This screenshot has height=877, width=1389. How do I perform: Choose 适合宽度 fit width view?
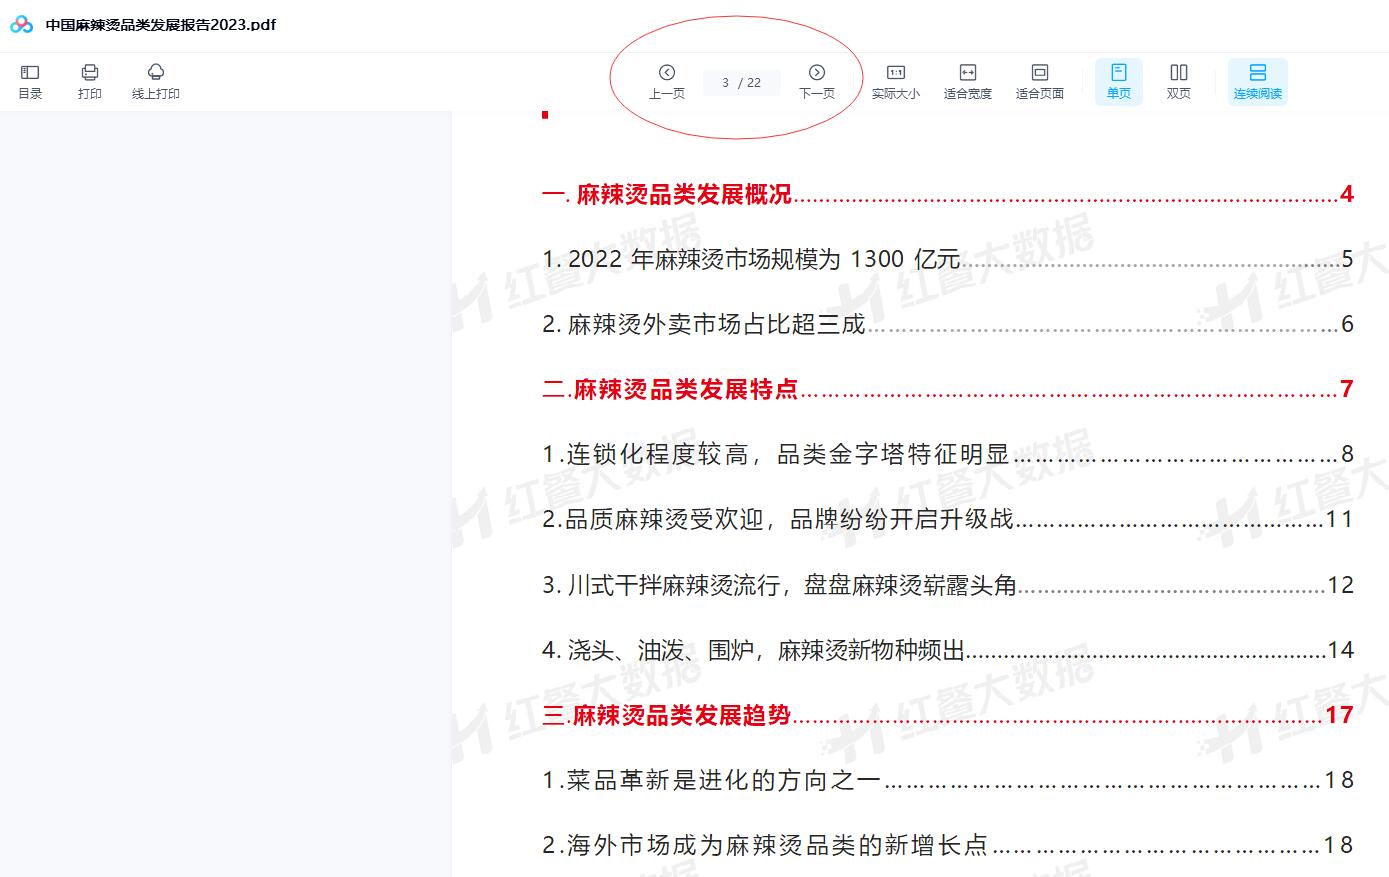coord(968,81)
